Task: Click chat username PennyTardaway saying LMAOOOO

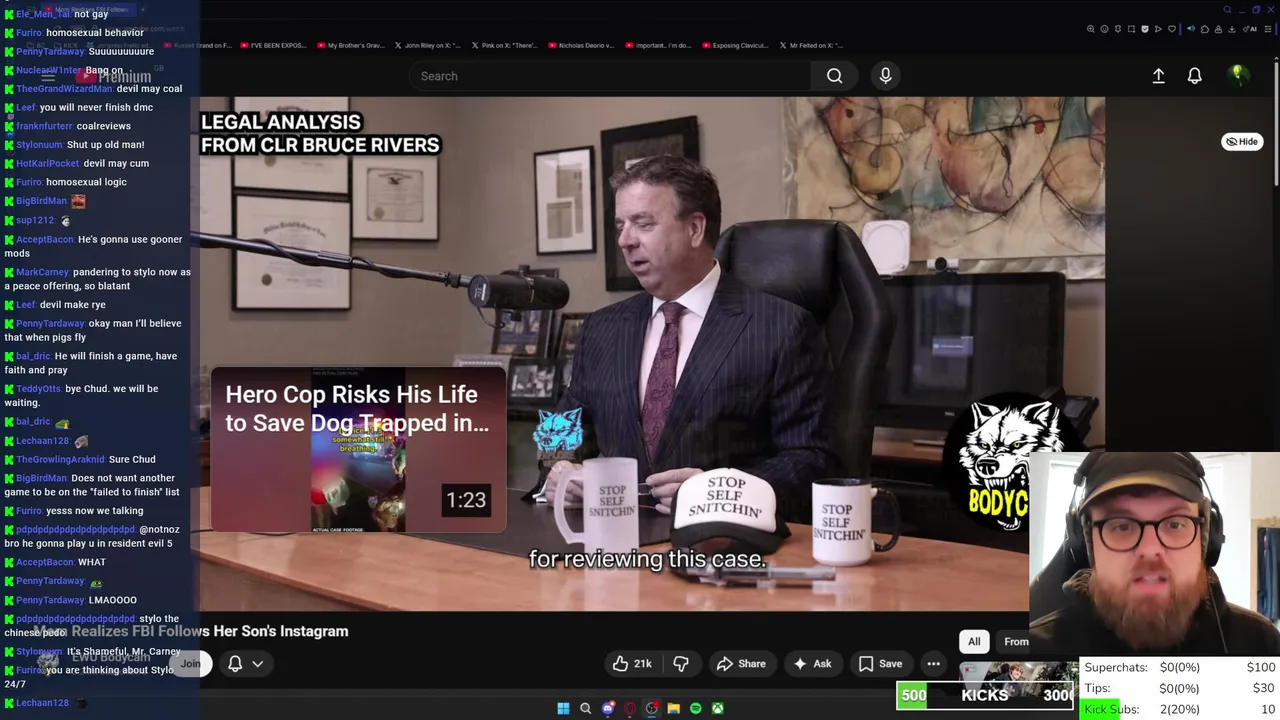Action: (x=50, y=600)
